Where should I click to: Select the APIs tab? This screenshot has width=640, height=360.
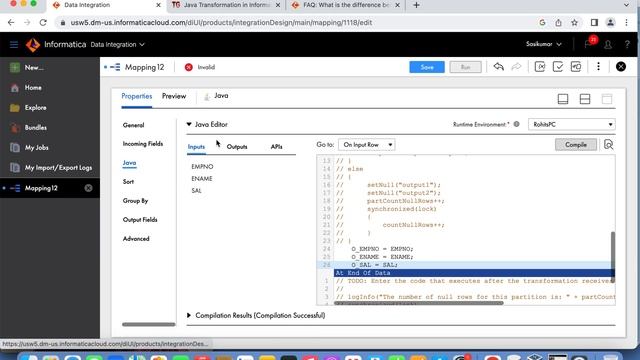point(276,147)
